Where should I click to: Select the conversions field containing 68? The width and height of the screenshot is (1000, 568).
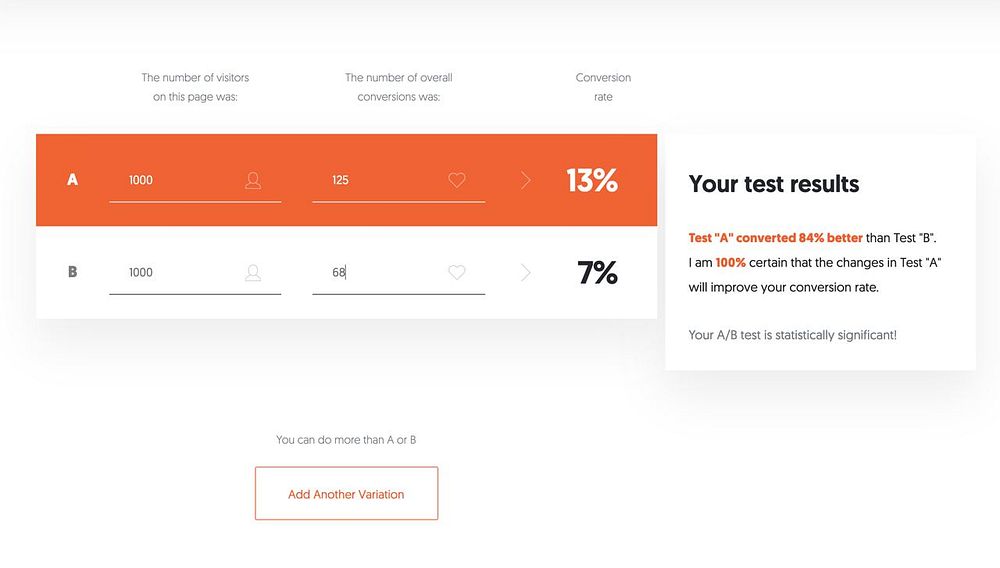click(380, 272)
